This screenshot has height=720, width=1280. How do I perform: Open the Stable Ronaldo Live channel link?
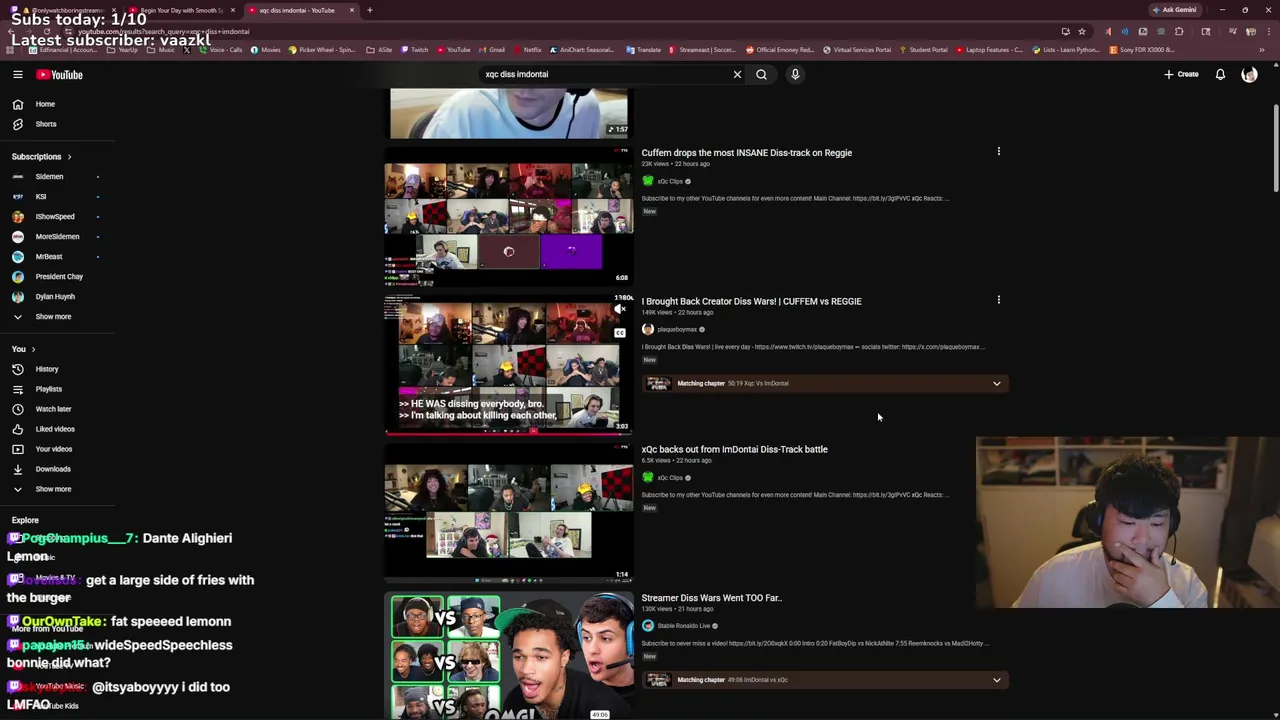pyautogui.click(x=684, y=626)
